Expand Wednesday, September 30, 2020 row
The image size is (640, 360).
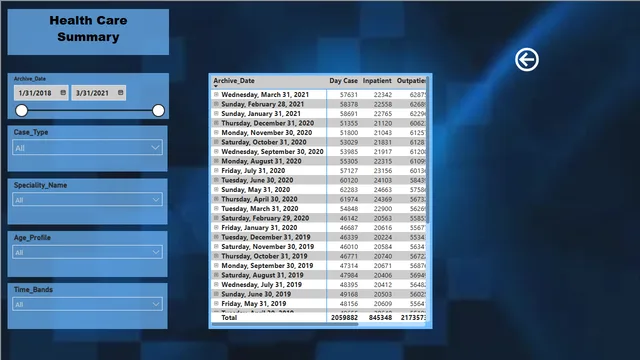[216, 151]
